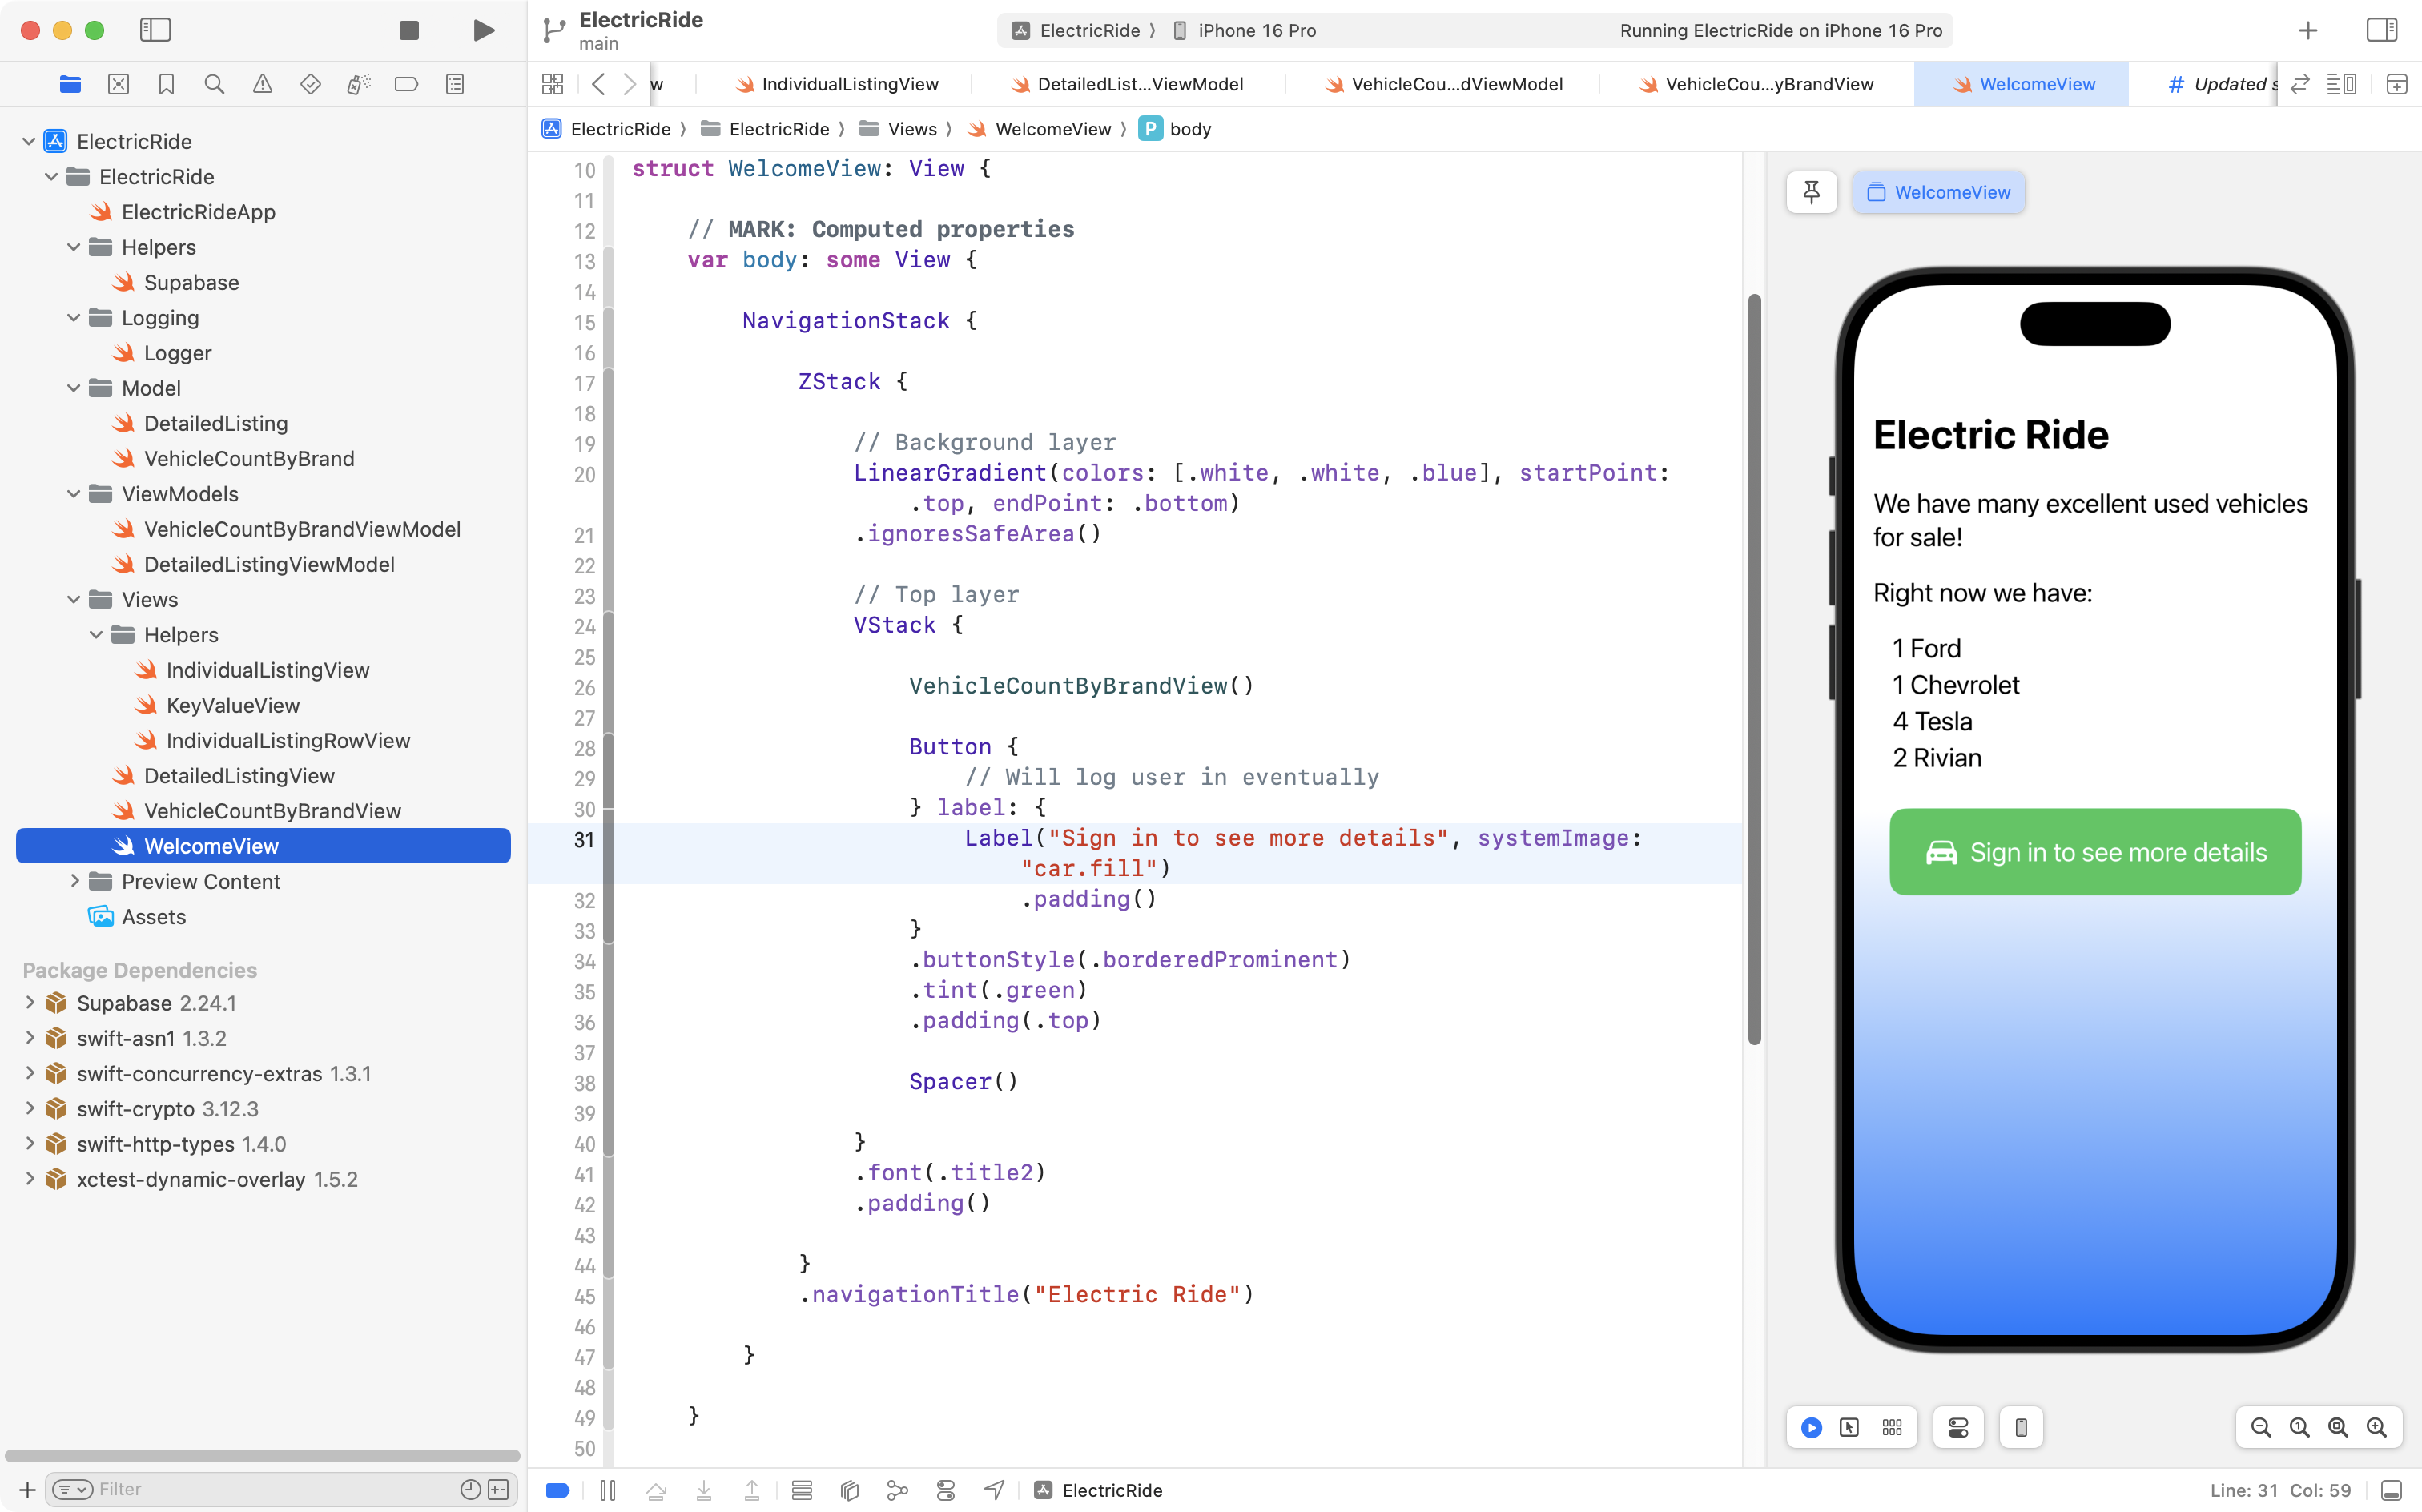
Task: Click the debug memory graph icon
Action: pyautogui.click(x=897, y=1490)
